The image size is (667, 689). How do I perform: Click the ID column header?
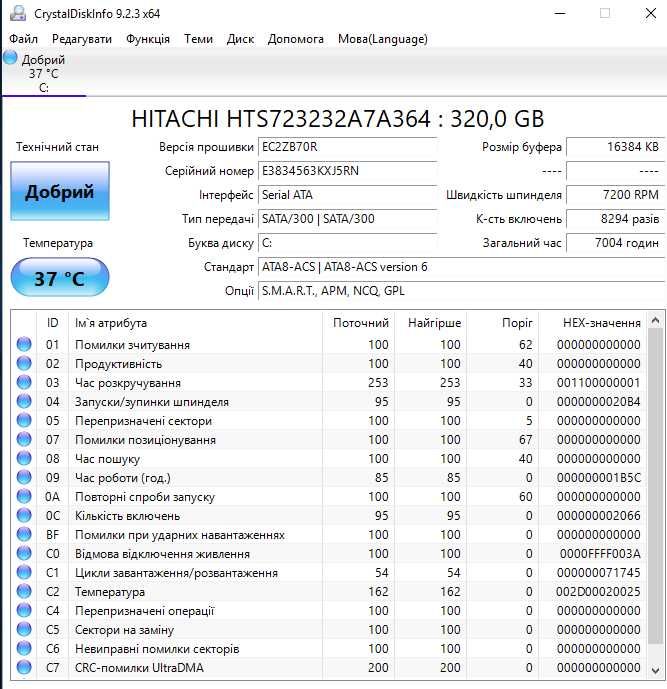[x=52, y=323]
